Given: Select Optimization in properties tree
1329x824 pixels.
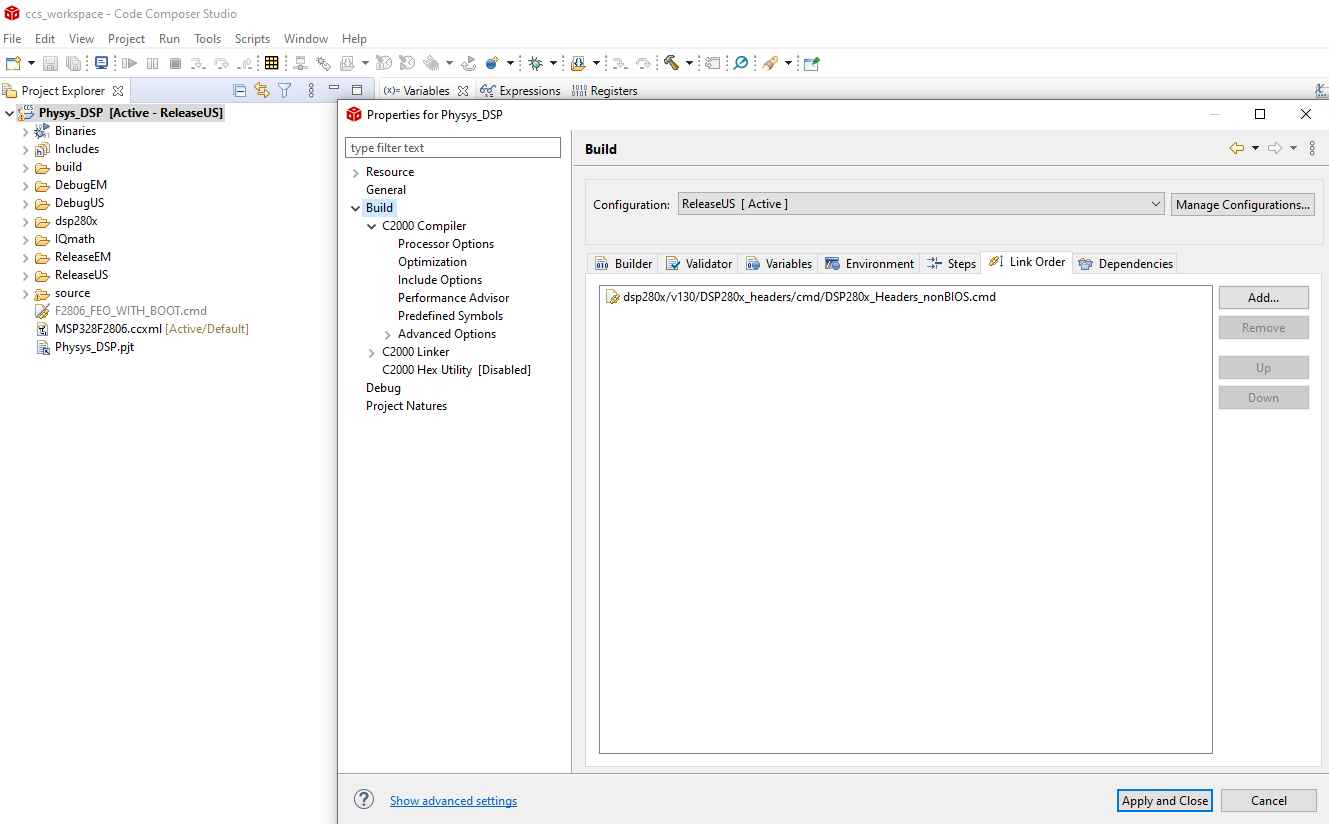Looking at the screenshot, I should click(x=432, y=262).
